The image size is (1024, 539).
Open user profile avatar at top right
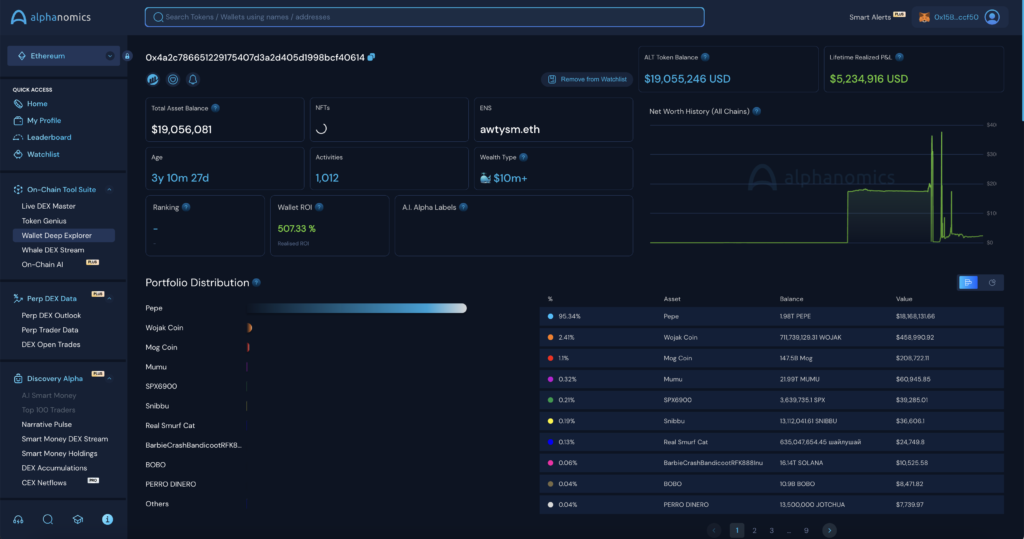[x=991, y=17]
